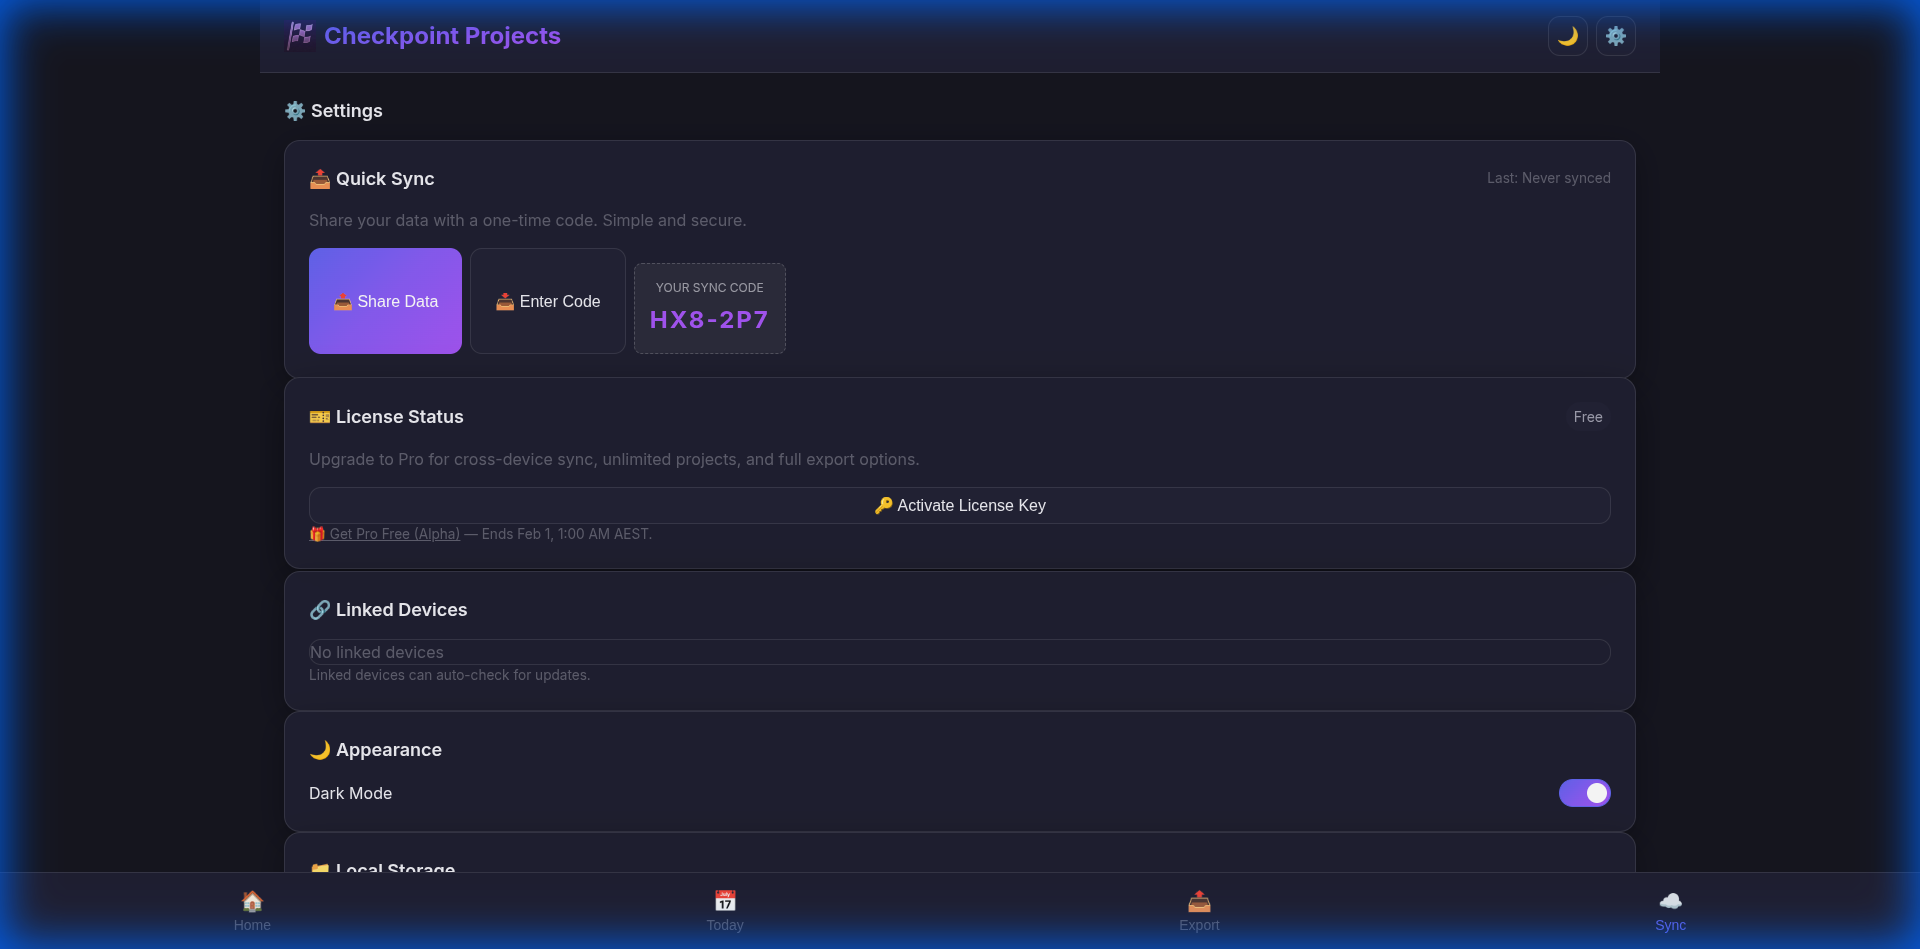Toggle theme with the moon icon in header
Image resolution: width=1920 pixels, height=949 pixels.
(x=1567, y=36)
